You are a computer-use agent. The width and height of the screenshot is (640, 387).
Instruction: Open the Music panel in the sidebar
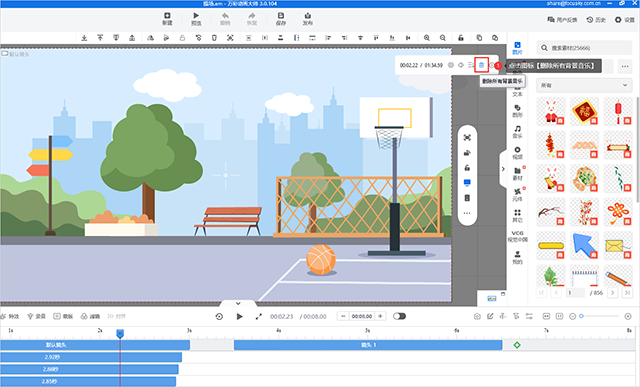[517, 131]
